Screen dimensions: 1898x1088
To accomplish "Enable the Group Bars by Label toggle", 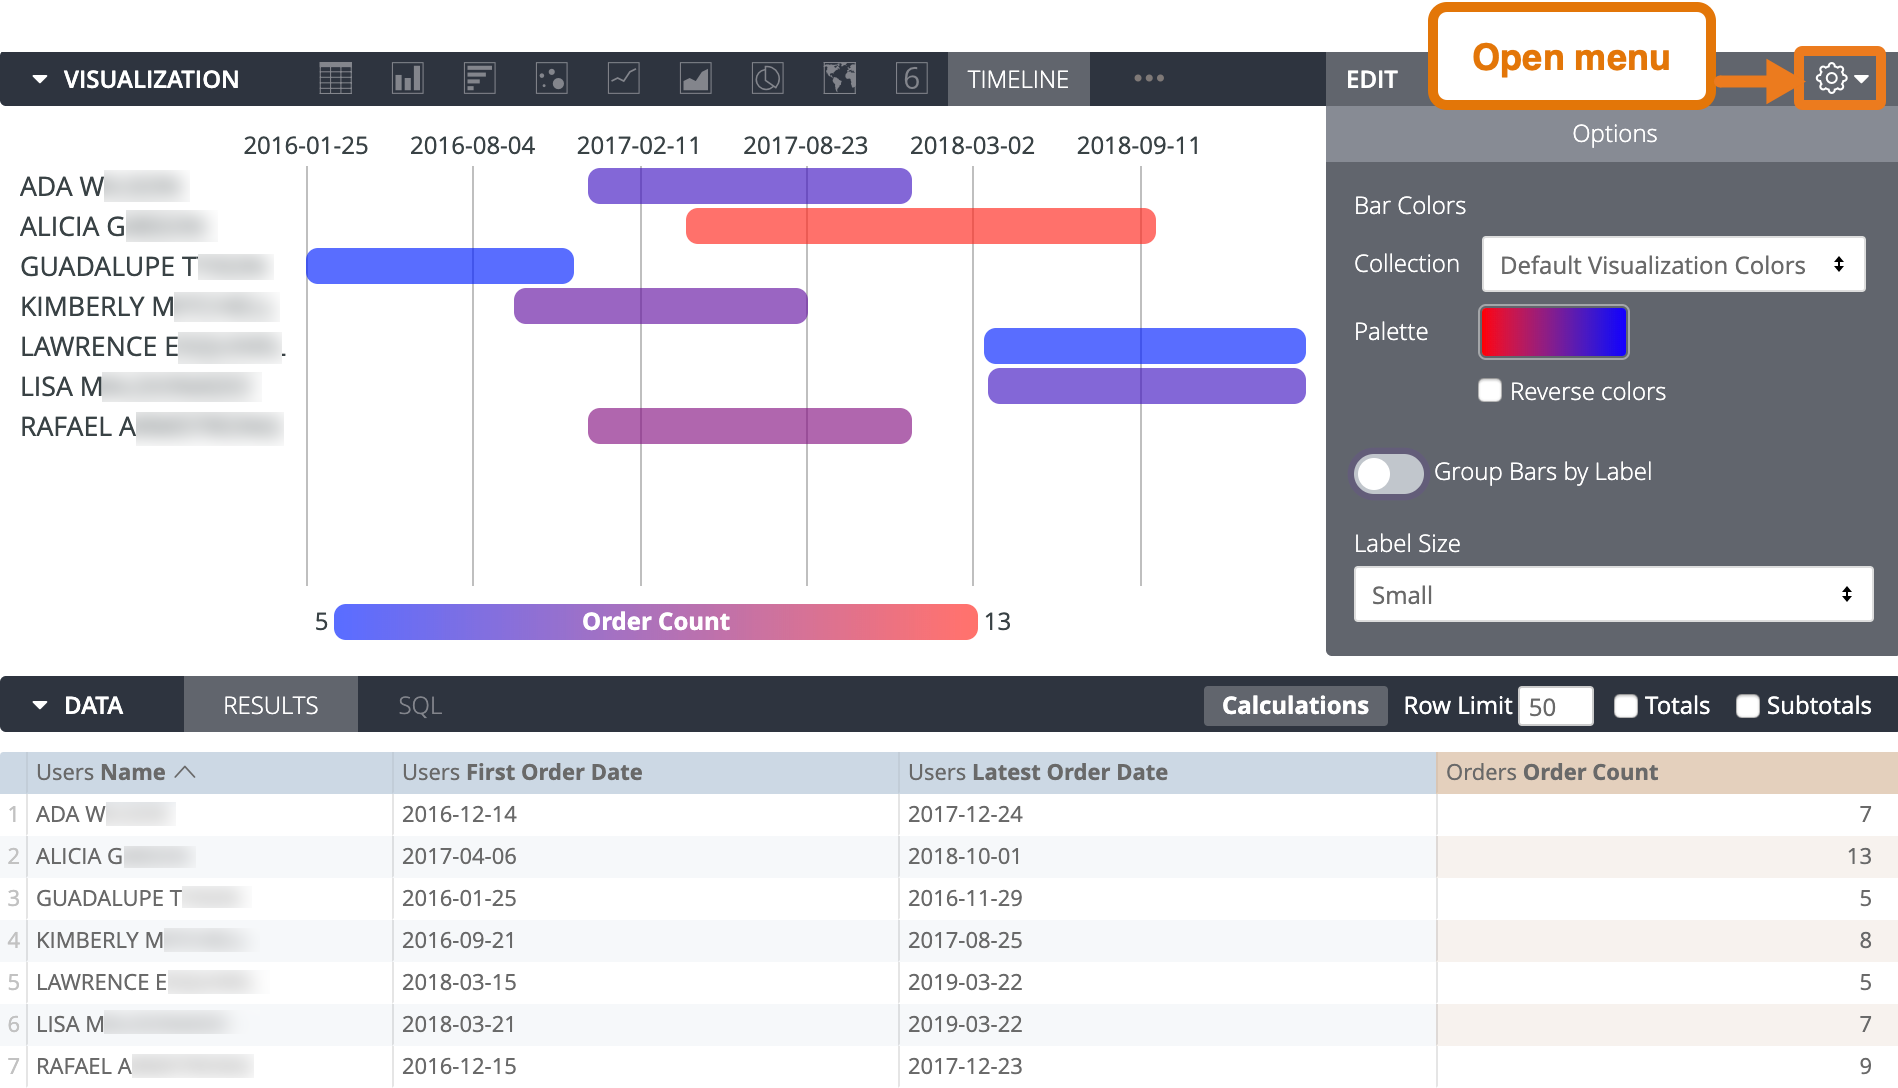I will coord(1388,474).
